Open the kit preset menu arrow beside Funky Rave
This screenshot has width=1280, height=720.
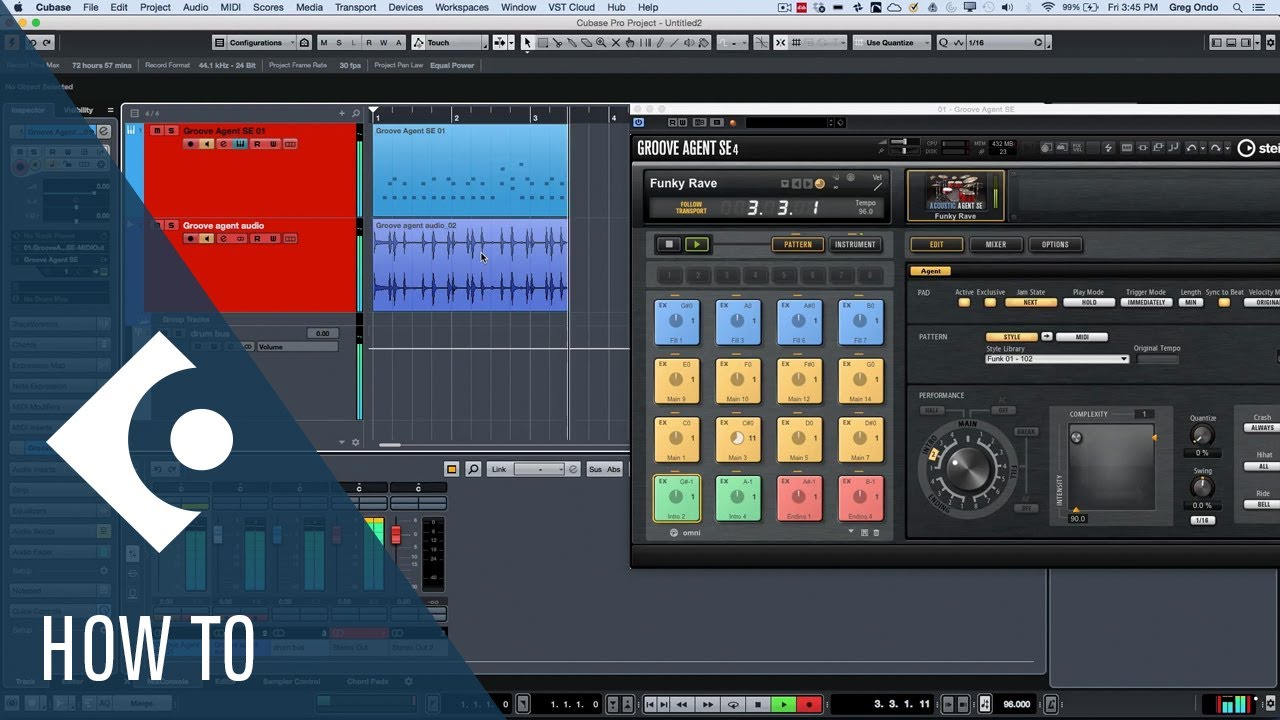pos(785,183)
